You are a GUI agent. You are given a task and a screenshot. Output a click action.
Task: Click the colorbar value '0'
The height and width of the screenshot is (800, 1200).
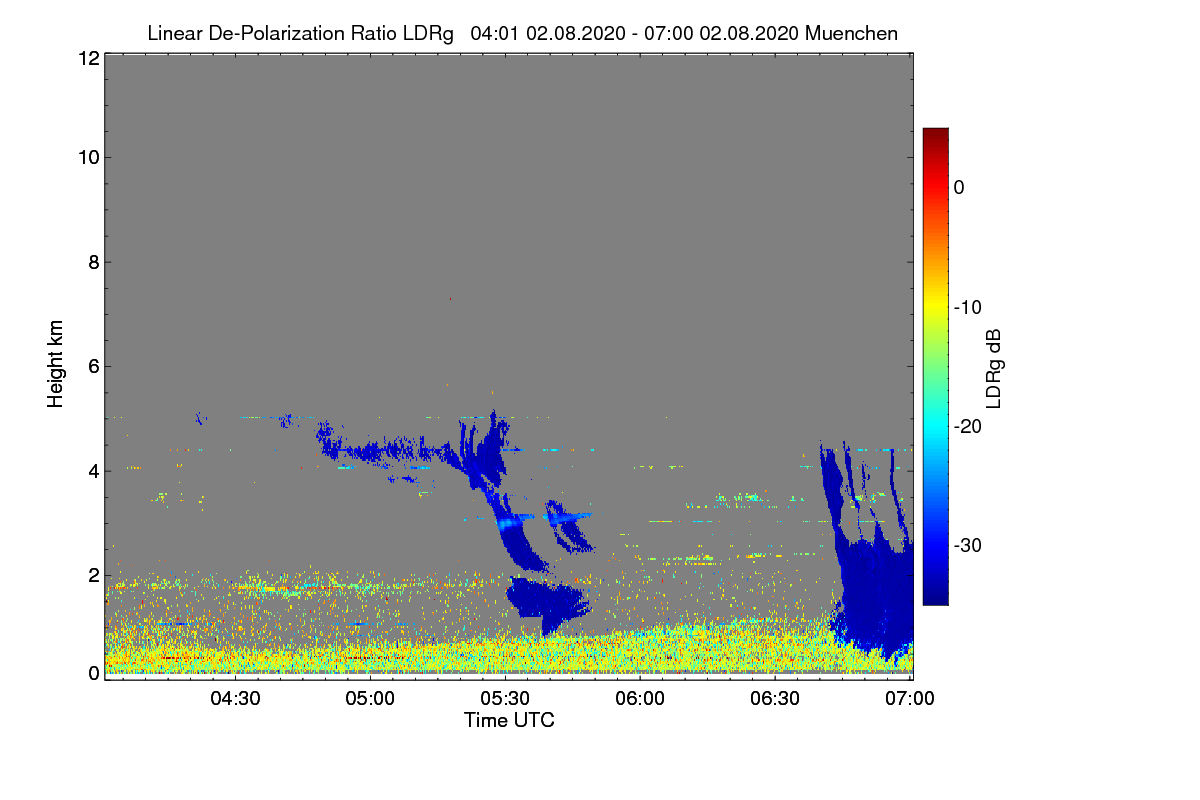959,187
